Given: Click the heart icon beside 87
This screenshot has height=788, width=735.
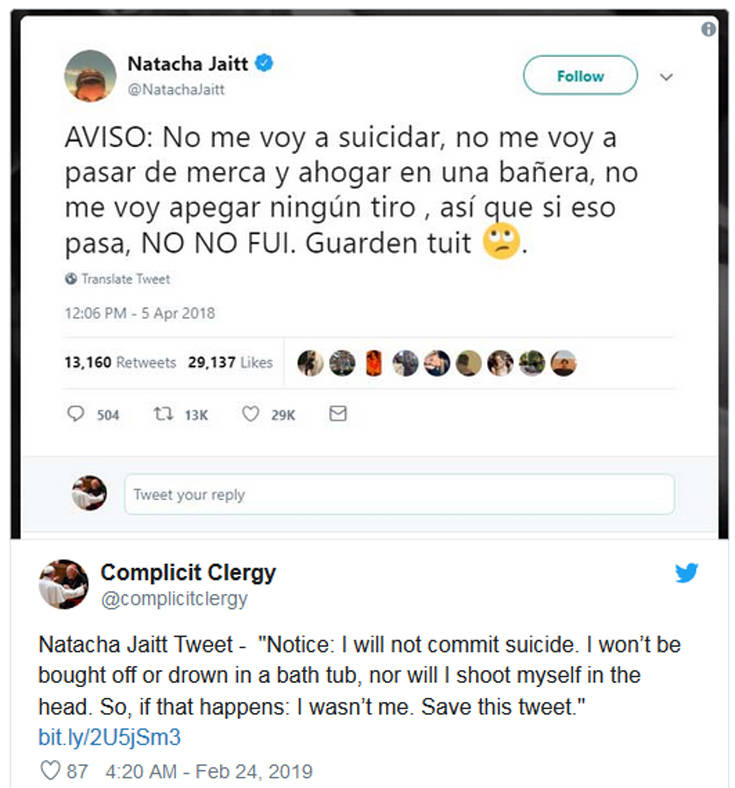Looking at the screenshot, I should click(x=50, y=770).
